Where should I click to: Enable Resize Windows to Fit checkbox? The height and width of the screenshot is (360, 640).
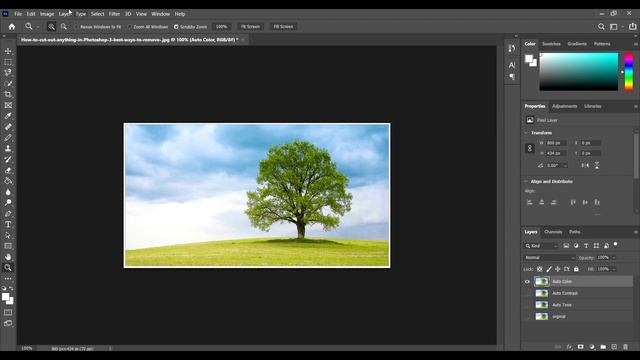(76, 27)
